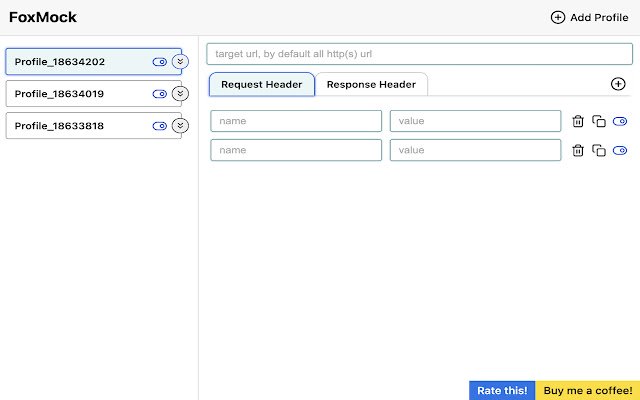The height and width of the screenshot is (400, 640).
Task: Duplicate the second header row
Action: click(599, 150)
